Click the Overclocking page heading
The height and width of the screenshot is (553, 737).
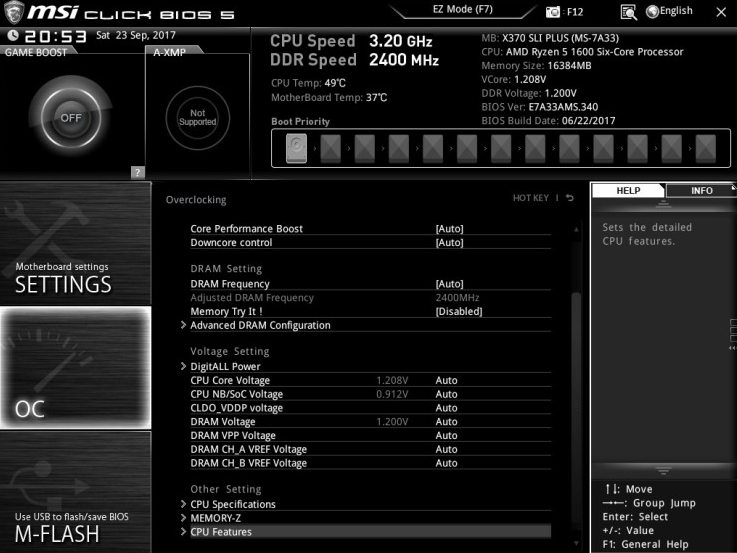click(x=196, y=200)
